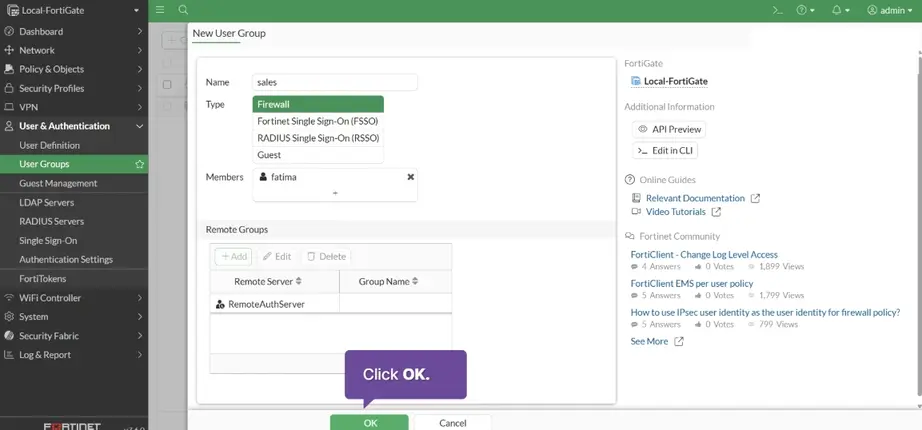This screenshot has height=430, width=922.
Task: Open external link icon beside Video Tutorials
Action: click(x=716, y=212)
